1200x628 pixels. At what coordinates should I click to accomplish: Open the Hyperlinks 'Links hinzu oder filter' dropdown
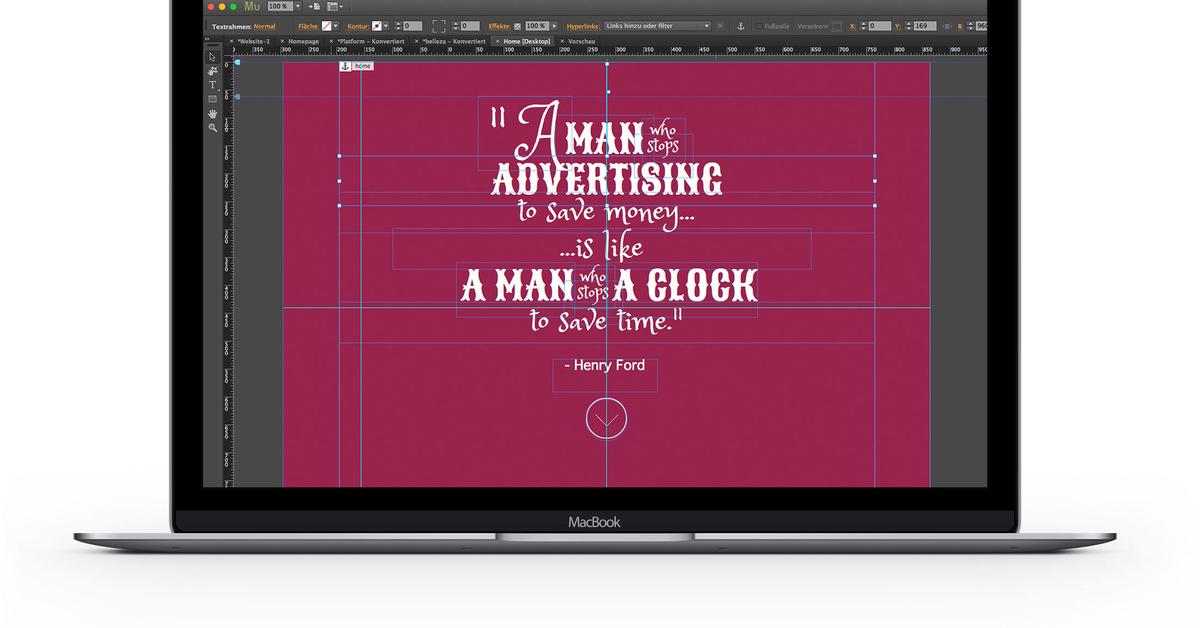coord(656,26)
